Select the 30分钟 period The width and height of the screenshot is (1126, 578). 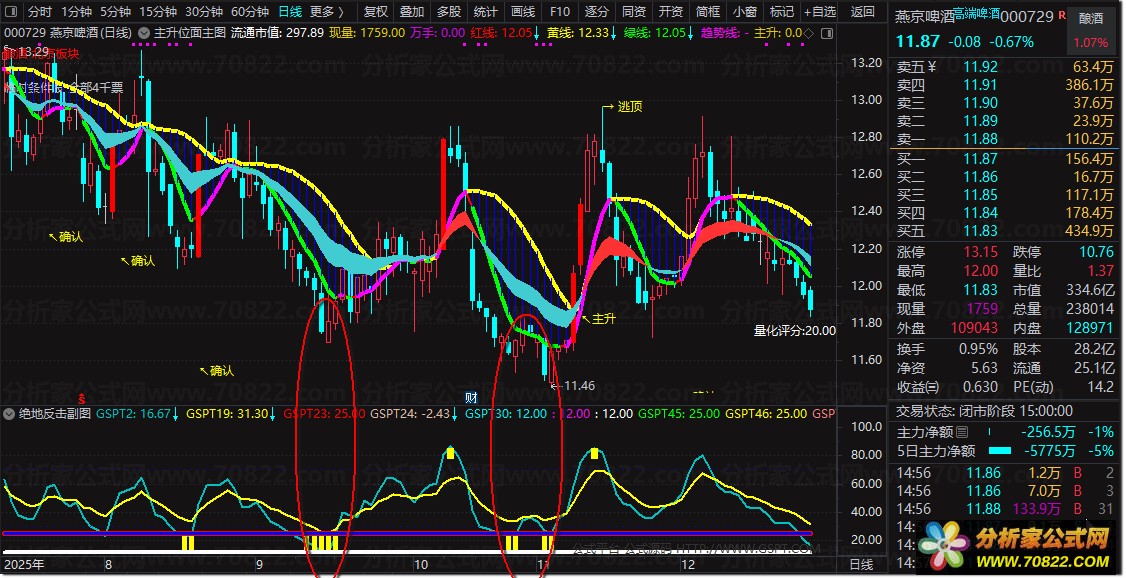[x=204, y=11]
